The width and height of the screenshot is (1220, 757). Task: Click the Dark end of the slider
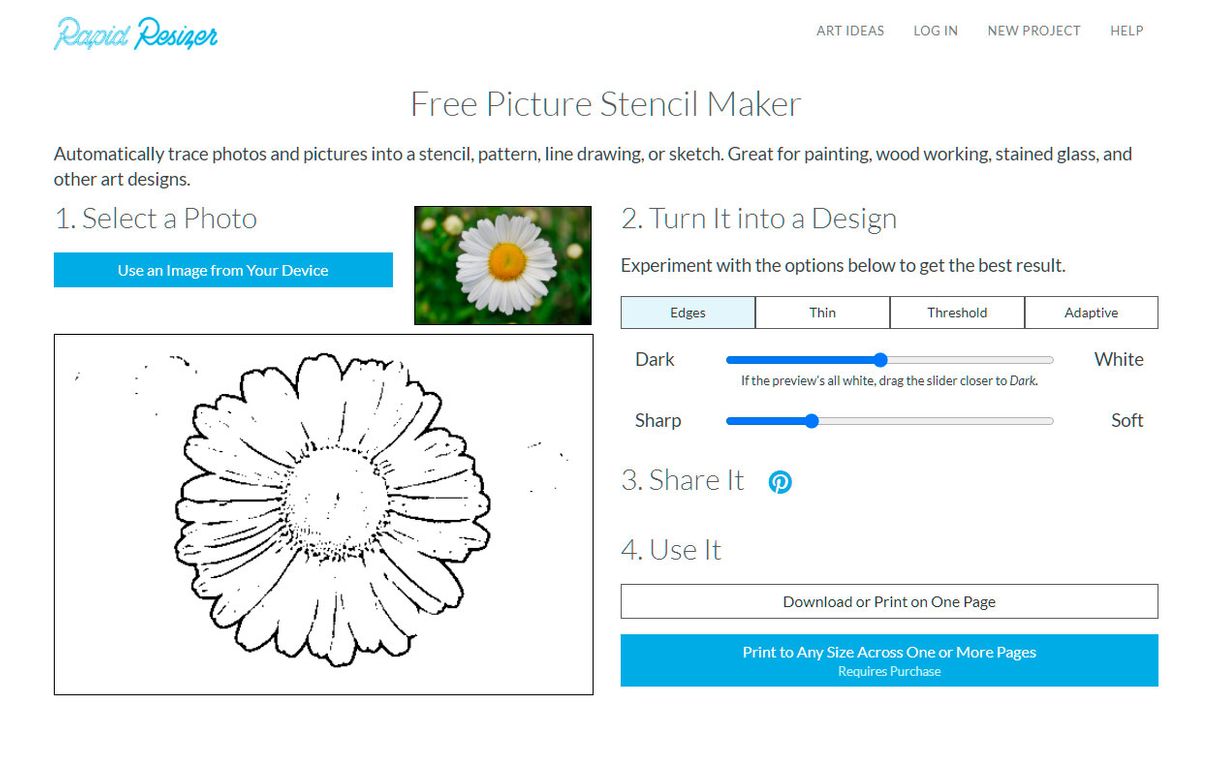pyautogui.click(x=655, y=359)
